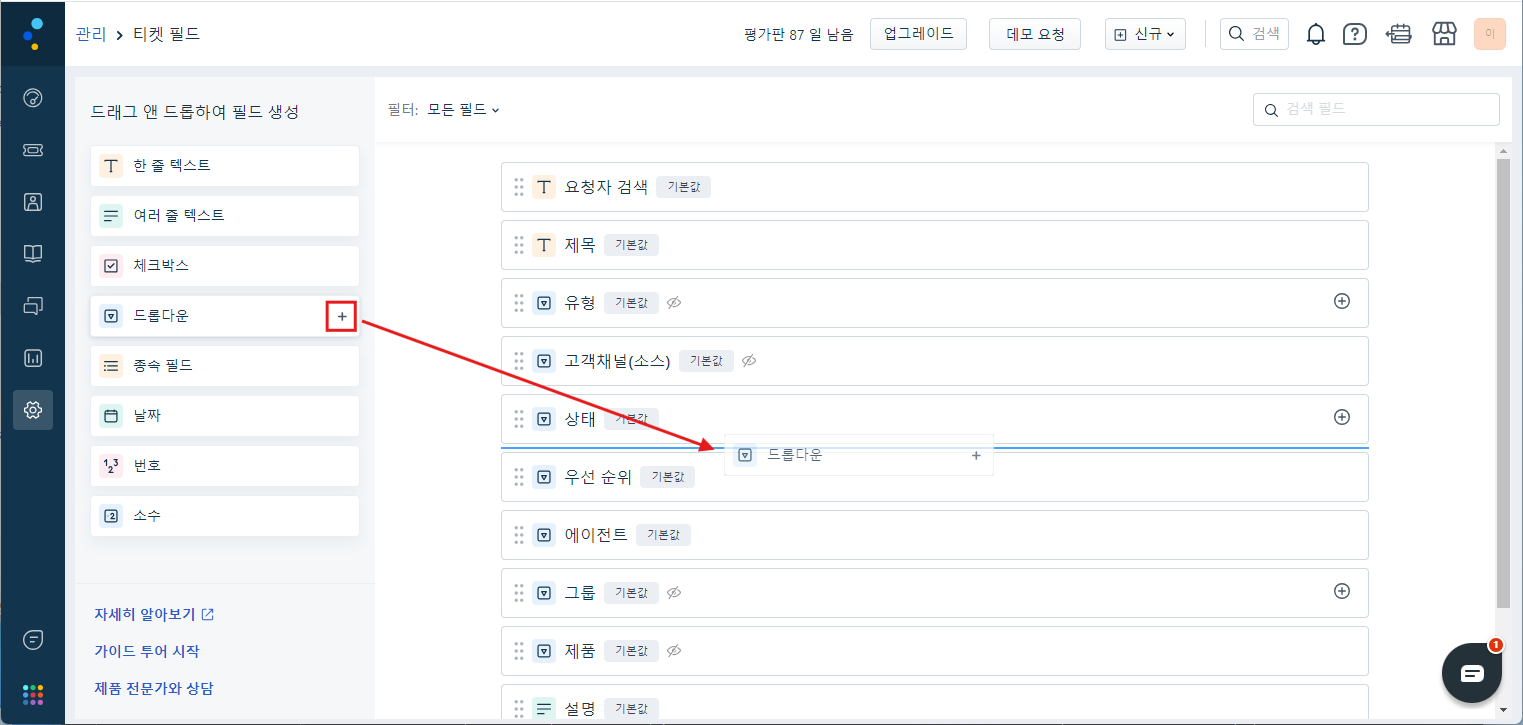Click the vertical scrollbar of field list

coord(1503,382)
